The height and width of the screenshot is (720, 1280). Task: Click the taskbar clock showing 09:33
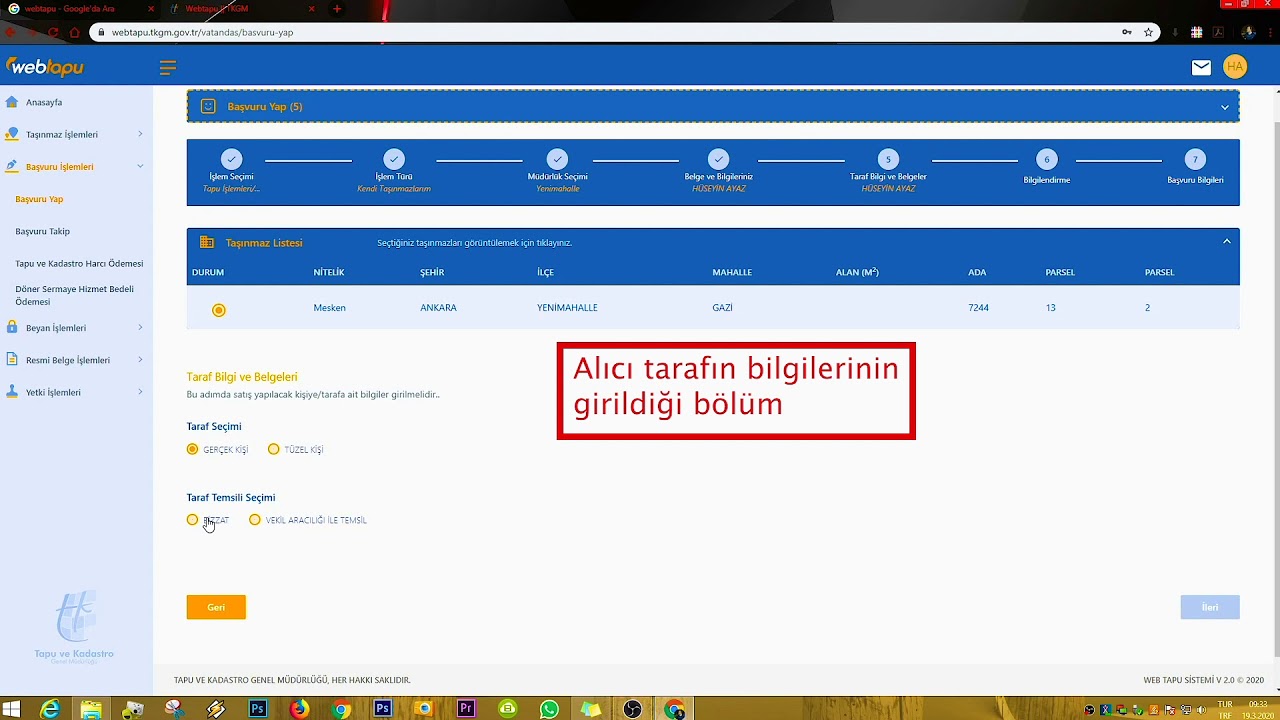click(x=1257, y=704)
